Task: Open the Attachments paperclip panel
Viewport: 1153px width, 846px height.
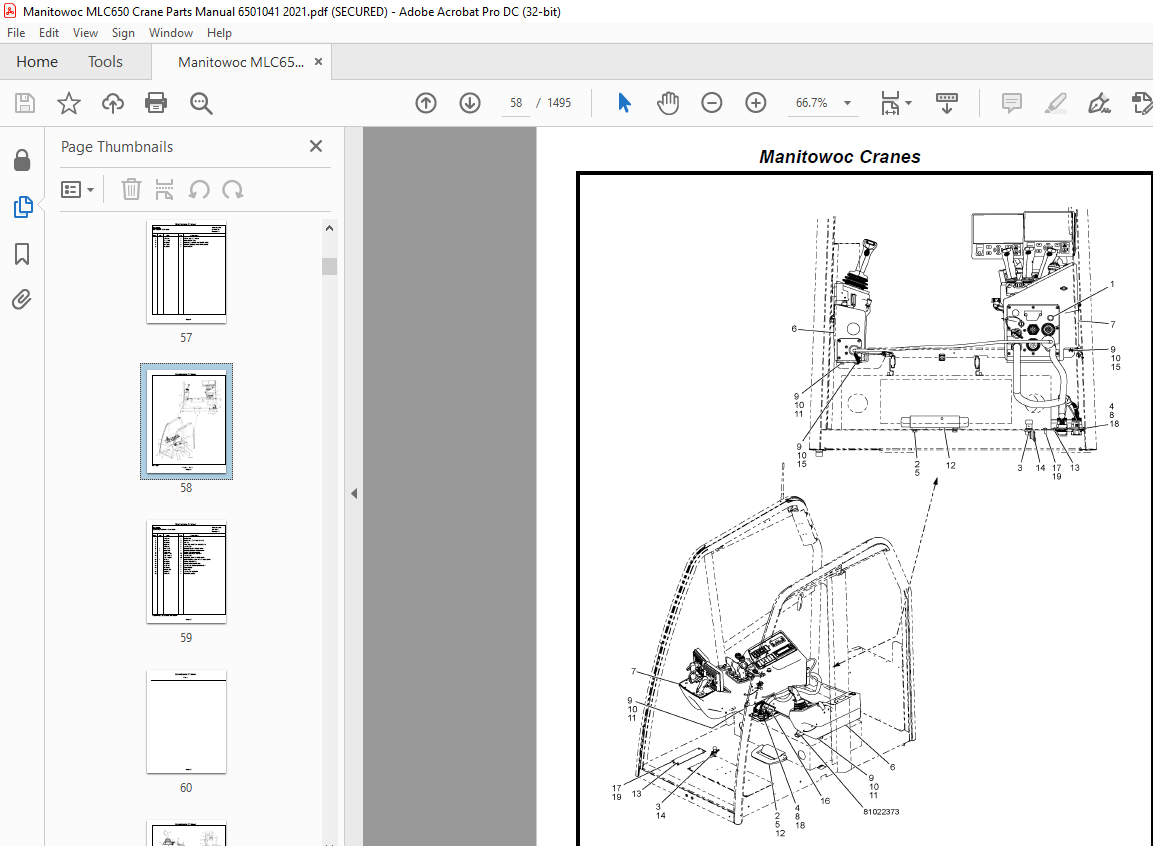Action: point(22,300)
